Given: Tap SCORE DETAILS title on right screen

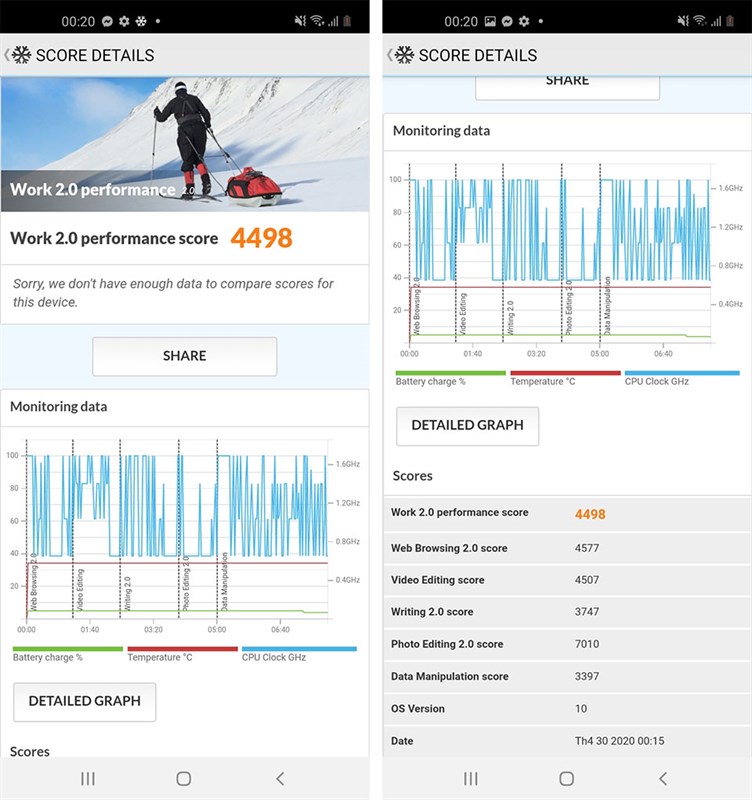Looking at the screenshot, I should 478,55.
